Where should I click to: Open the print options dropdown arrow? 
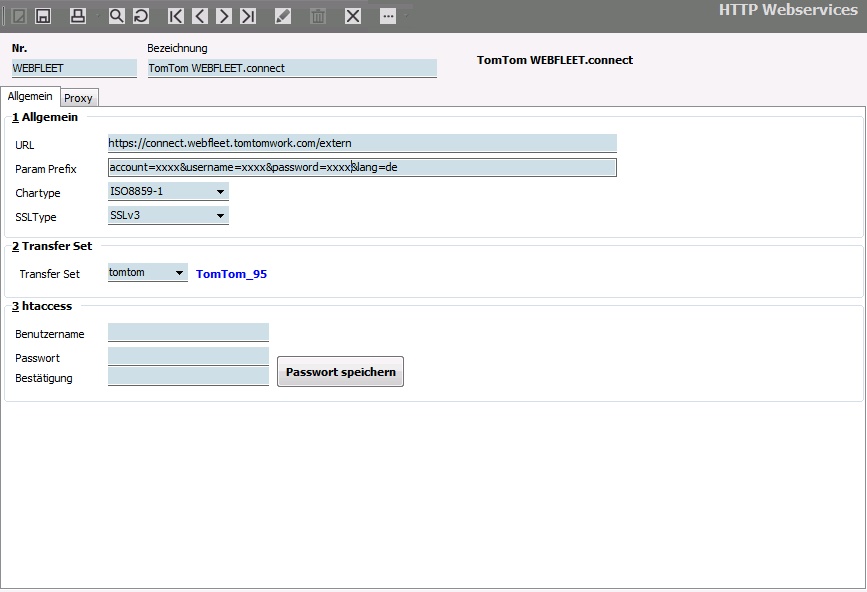click(x=97, y=16)
